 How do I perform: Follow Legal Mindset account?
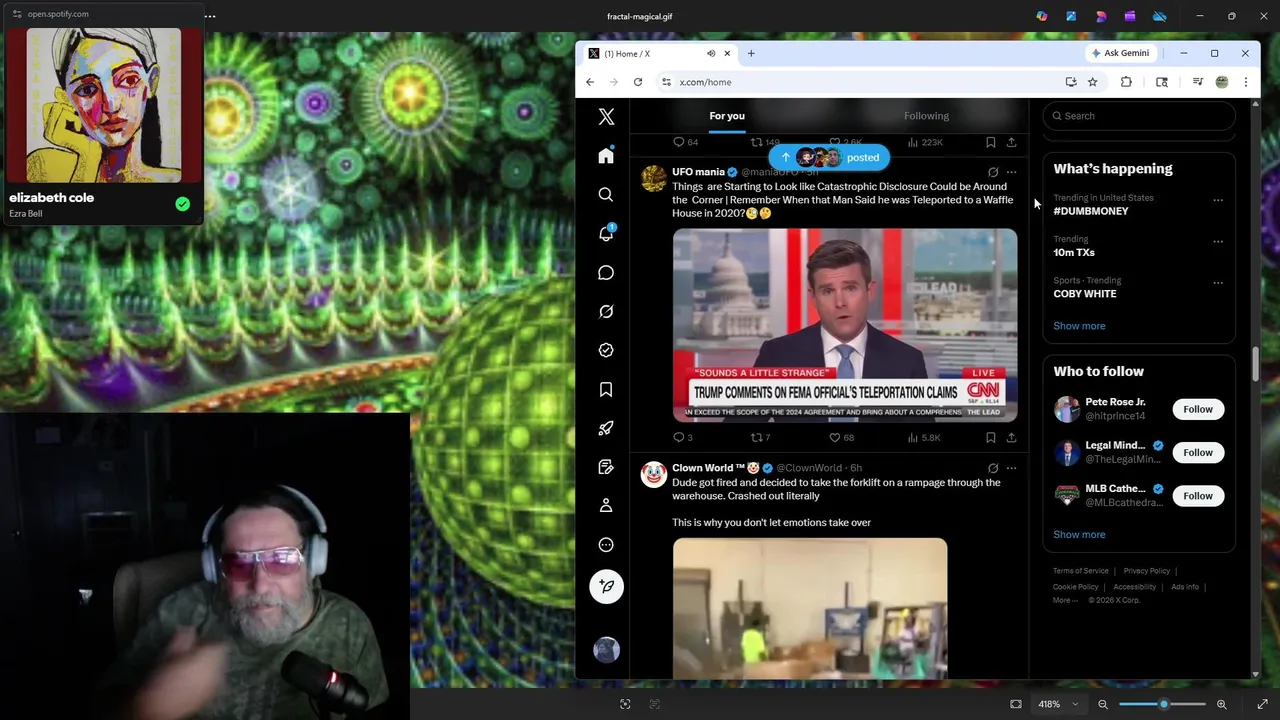coord(1197,452)
